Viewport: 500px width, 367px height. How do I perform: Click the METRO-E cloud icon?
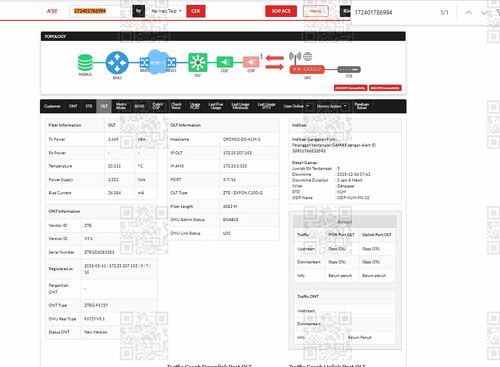(158, 62)
